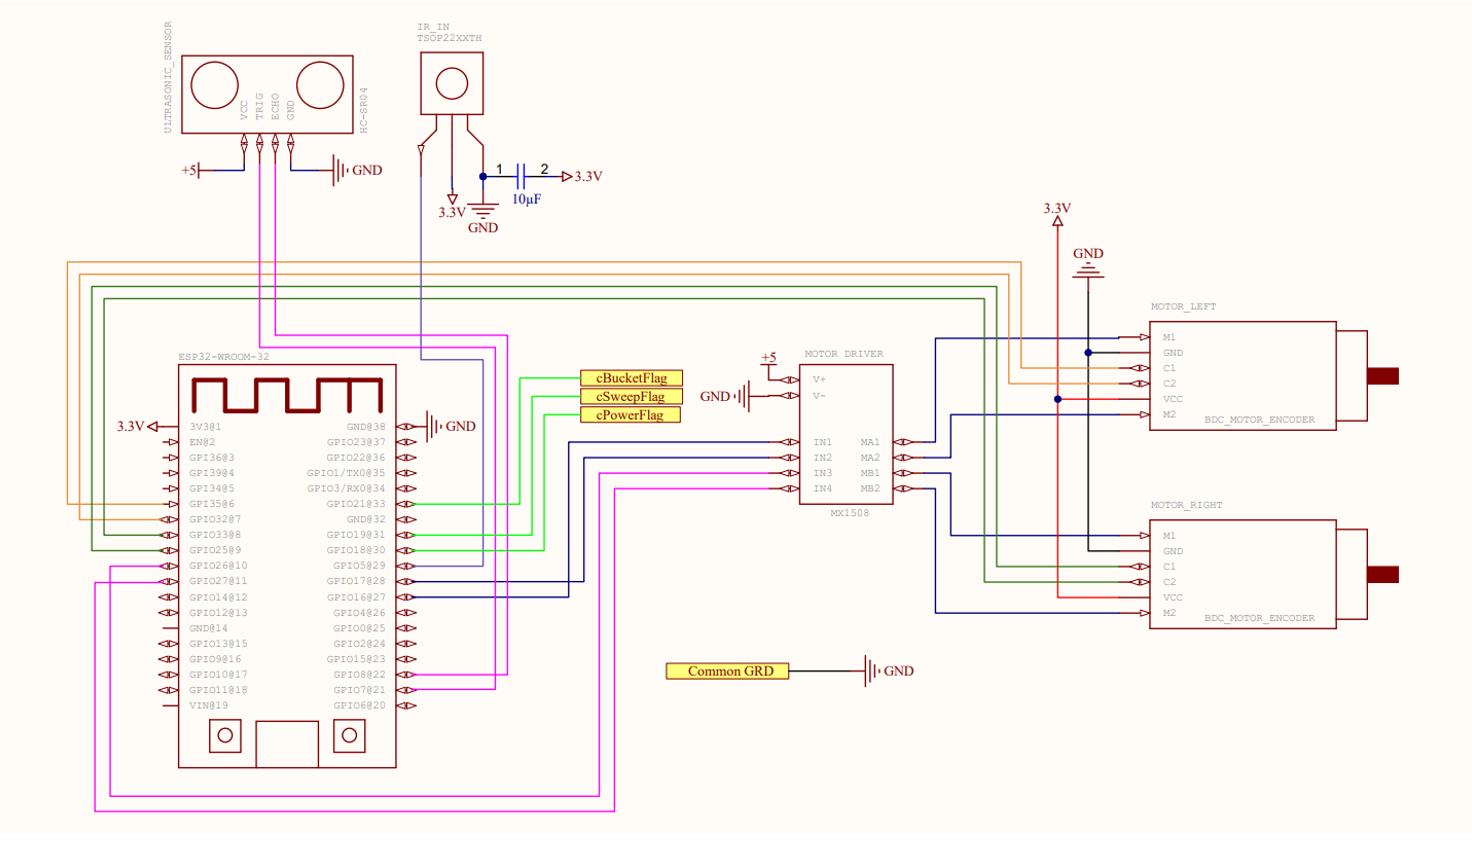Screen dimensions: 1472x849
Task: Click the GPIO17@28 pin label
Action: tap(356, 581)
